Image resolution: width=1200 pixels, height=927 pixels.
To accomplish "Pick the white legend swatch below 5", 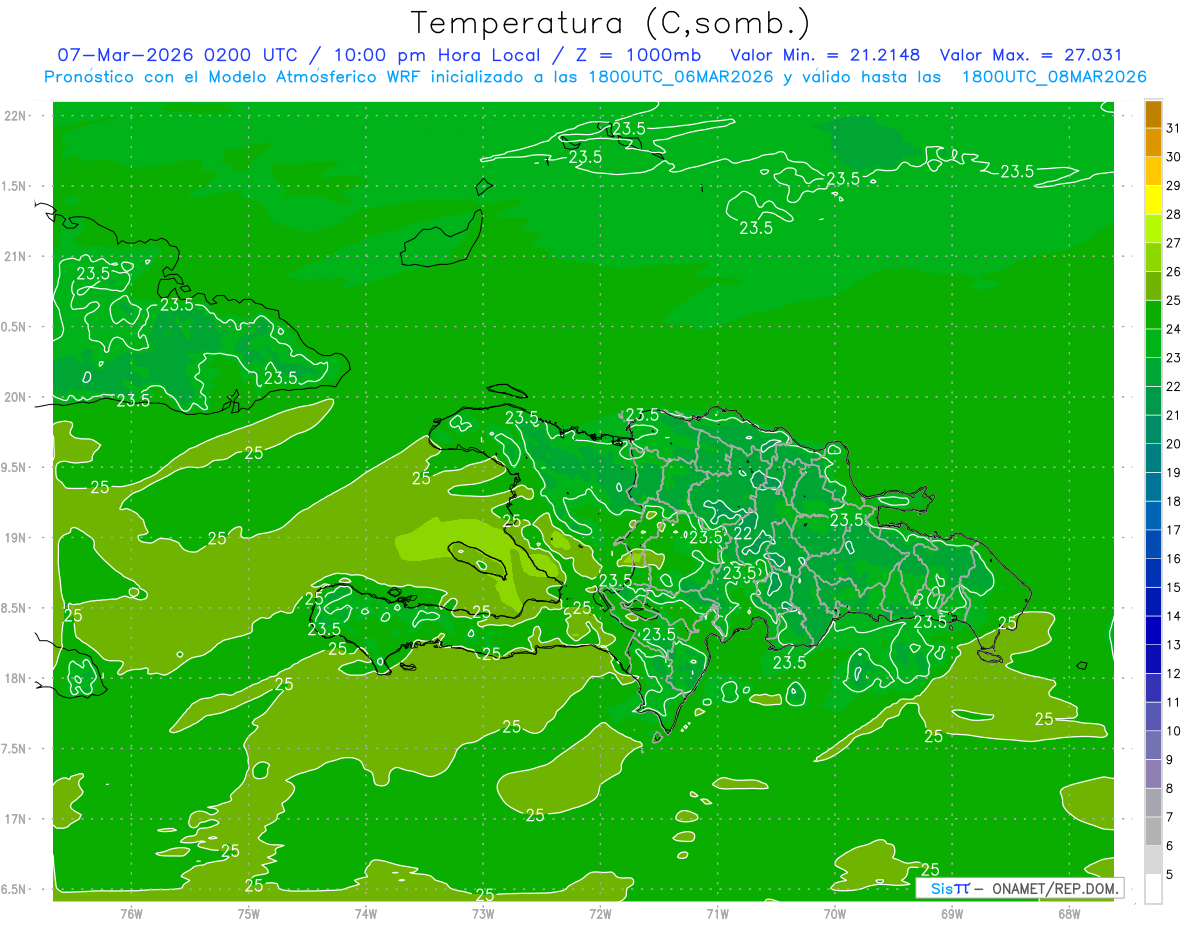I will 1153,889.
